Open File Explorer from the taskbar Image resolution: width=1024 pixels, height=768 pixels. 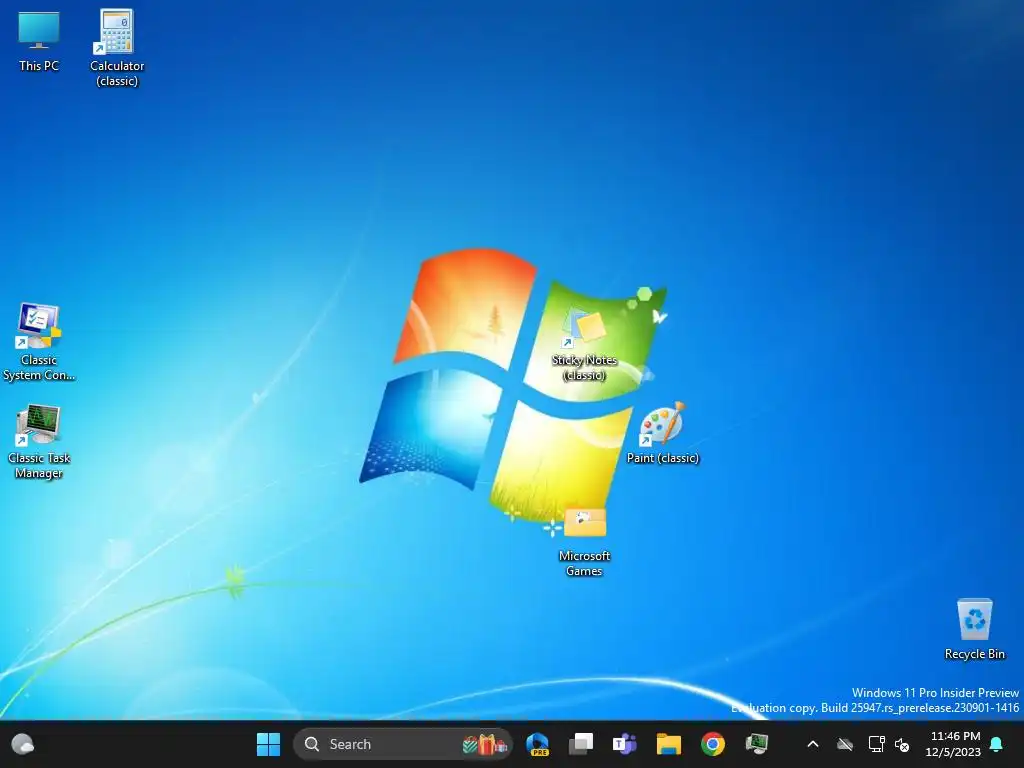click(669, 744)
